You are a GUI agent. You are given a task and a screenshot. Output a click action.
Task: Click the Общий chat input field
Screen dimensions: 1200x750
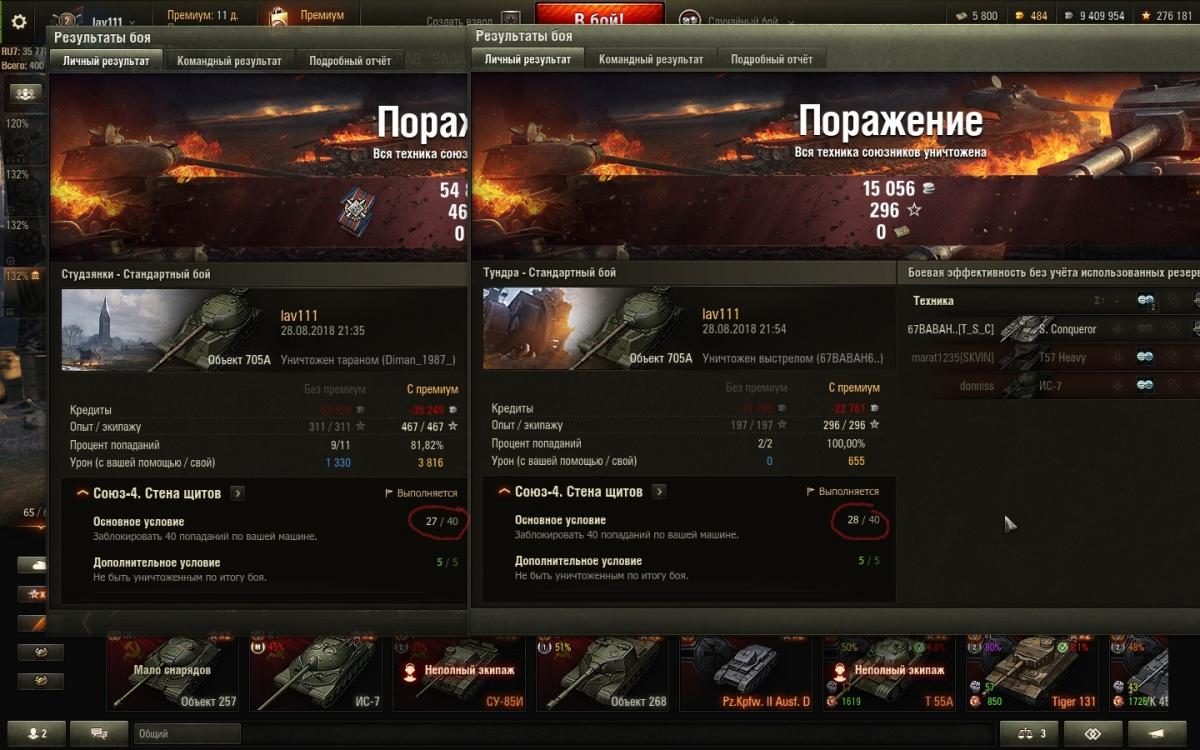point(187,734)
